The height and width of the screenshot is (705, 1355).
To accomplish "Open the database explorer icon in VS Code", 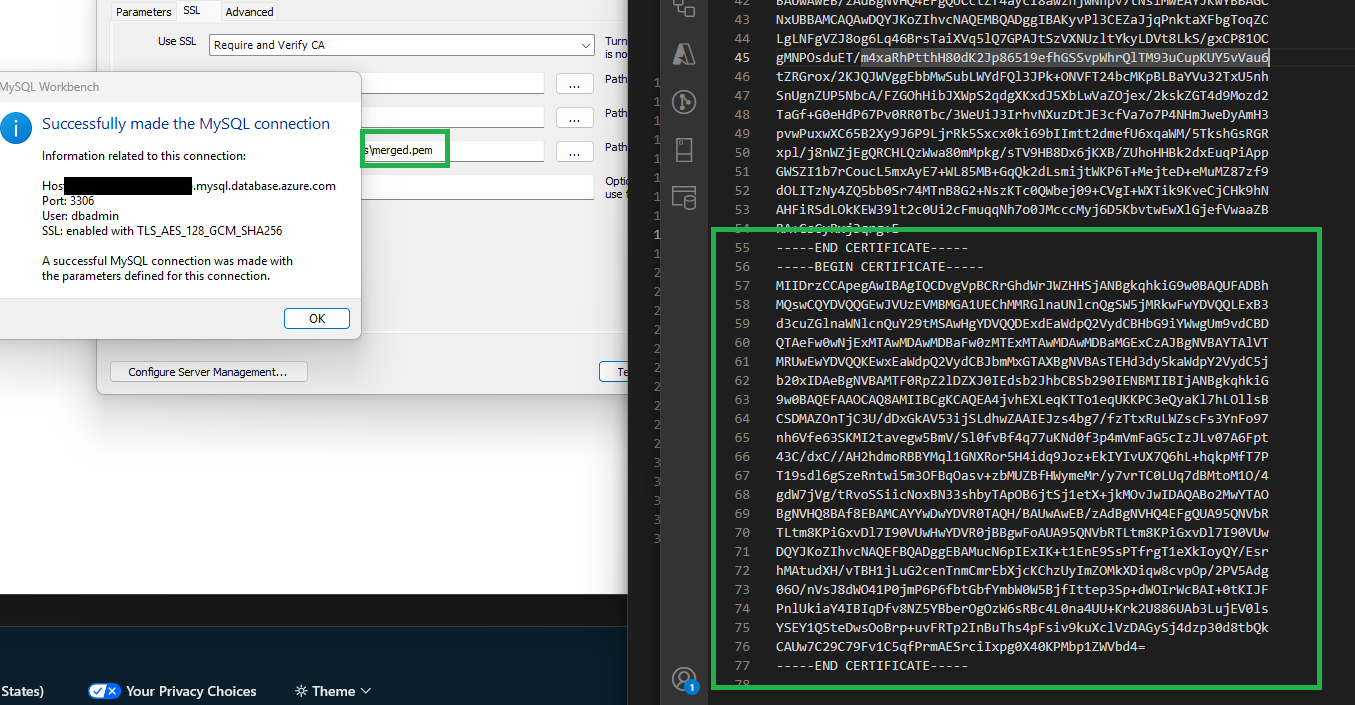I will 684,198.
